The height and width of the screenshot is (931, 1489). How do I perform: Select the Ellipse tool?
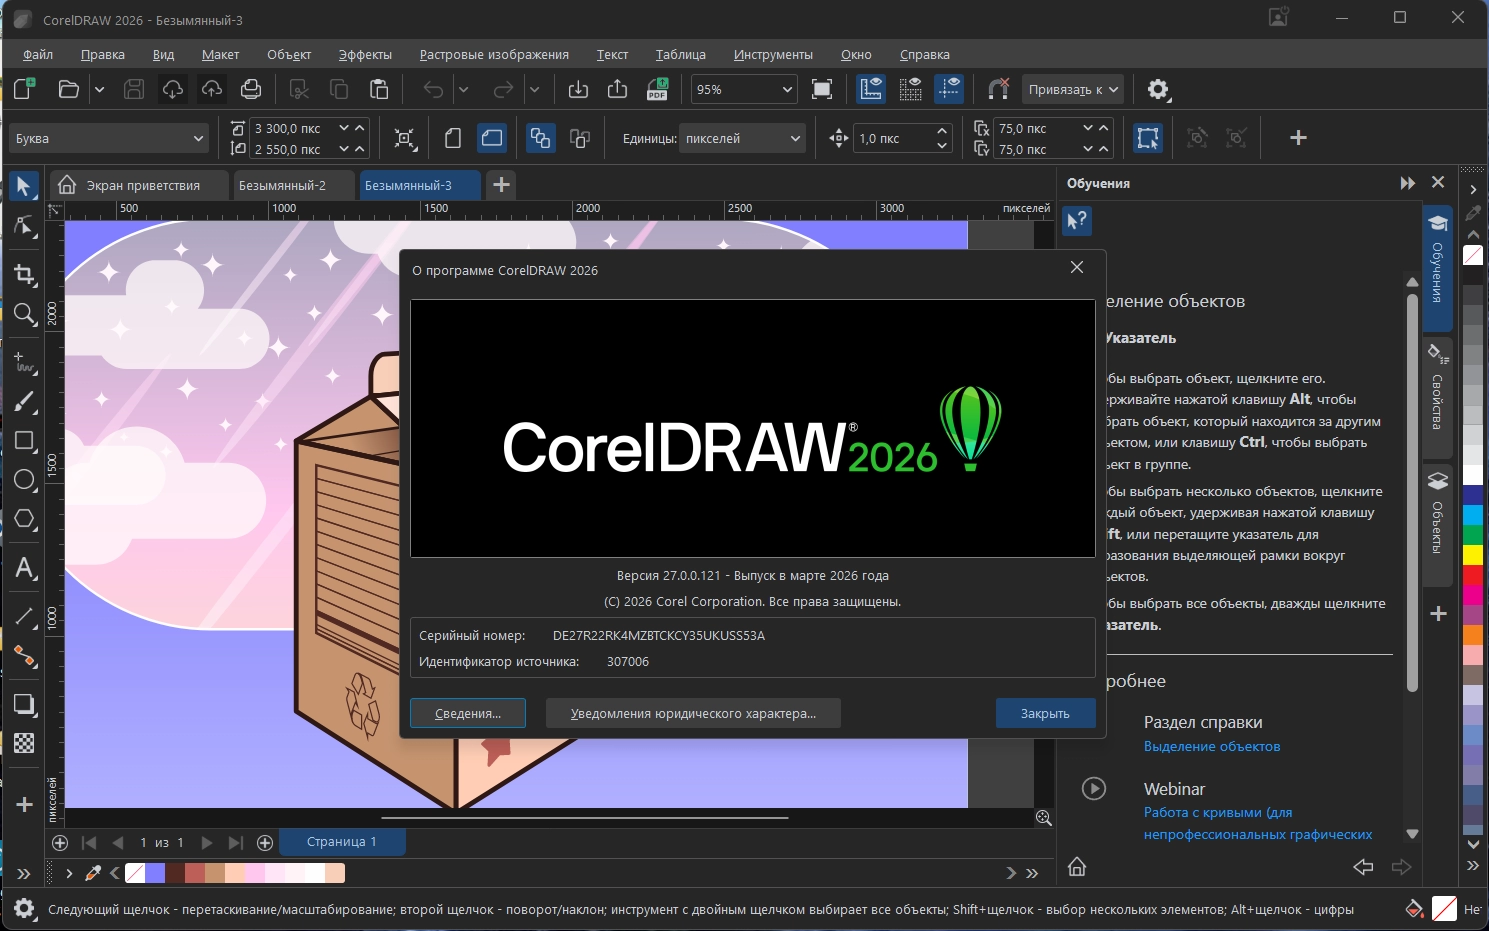pos(24,480)
